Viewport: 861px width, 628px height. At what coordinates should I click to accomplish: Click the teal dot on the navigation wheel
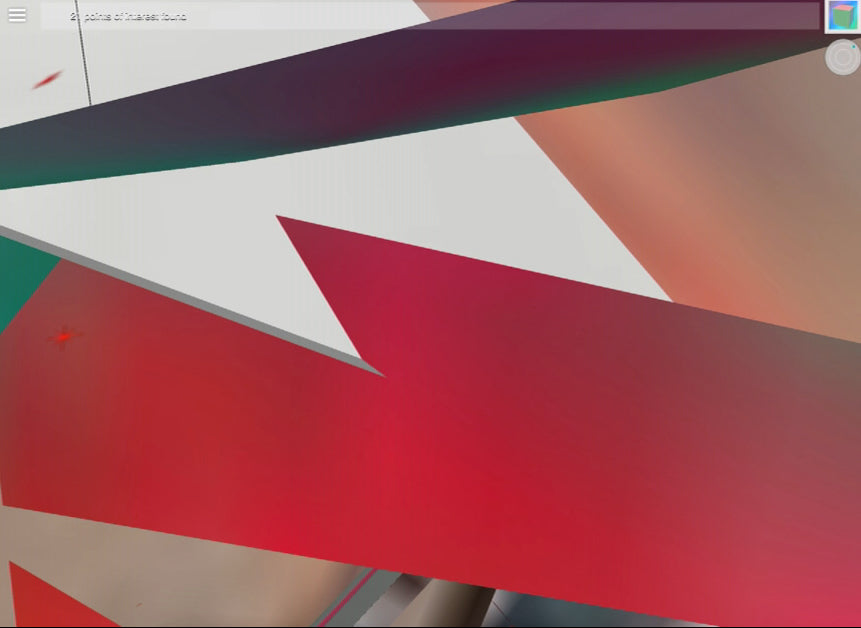click(x=854, y=47)
